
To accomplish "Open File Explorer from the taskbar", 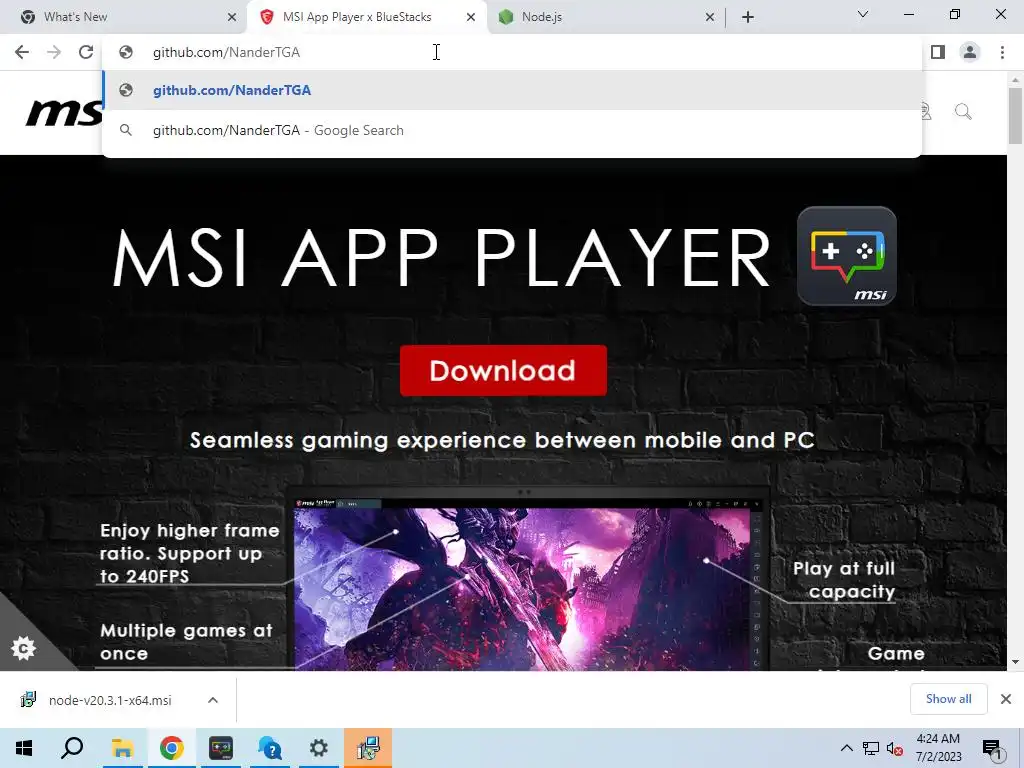I will coord(122,748).
